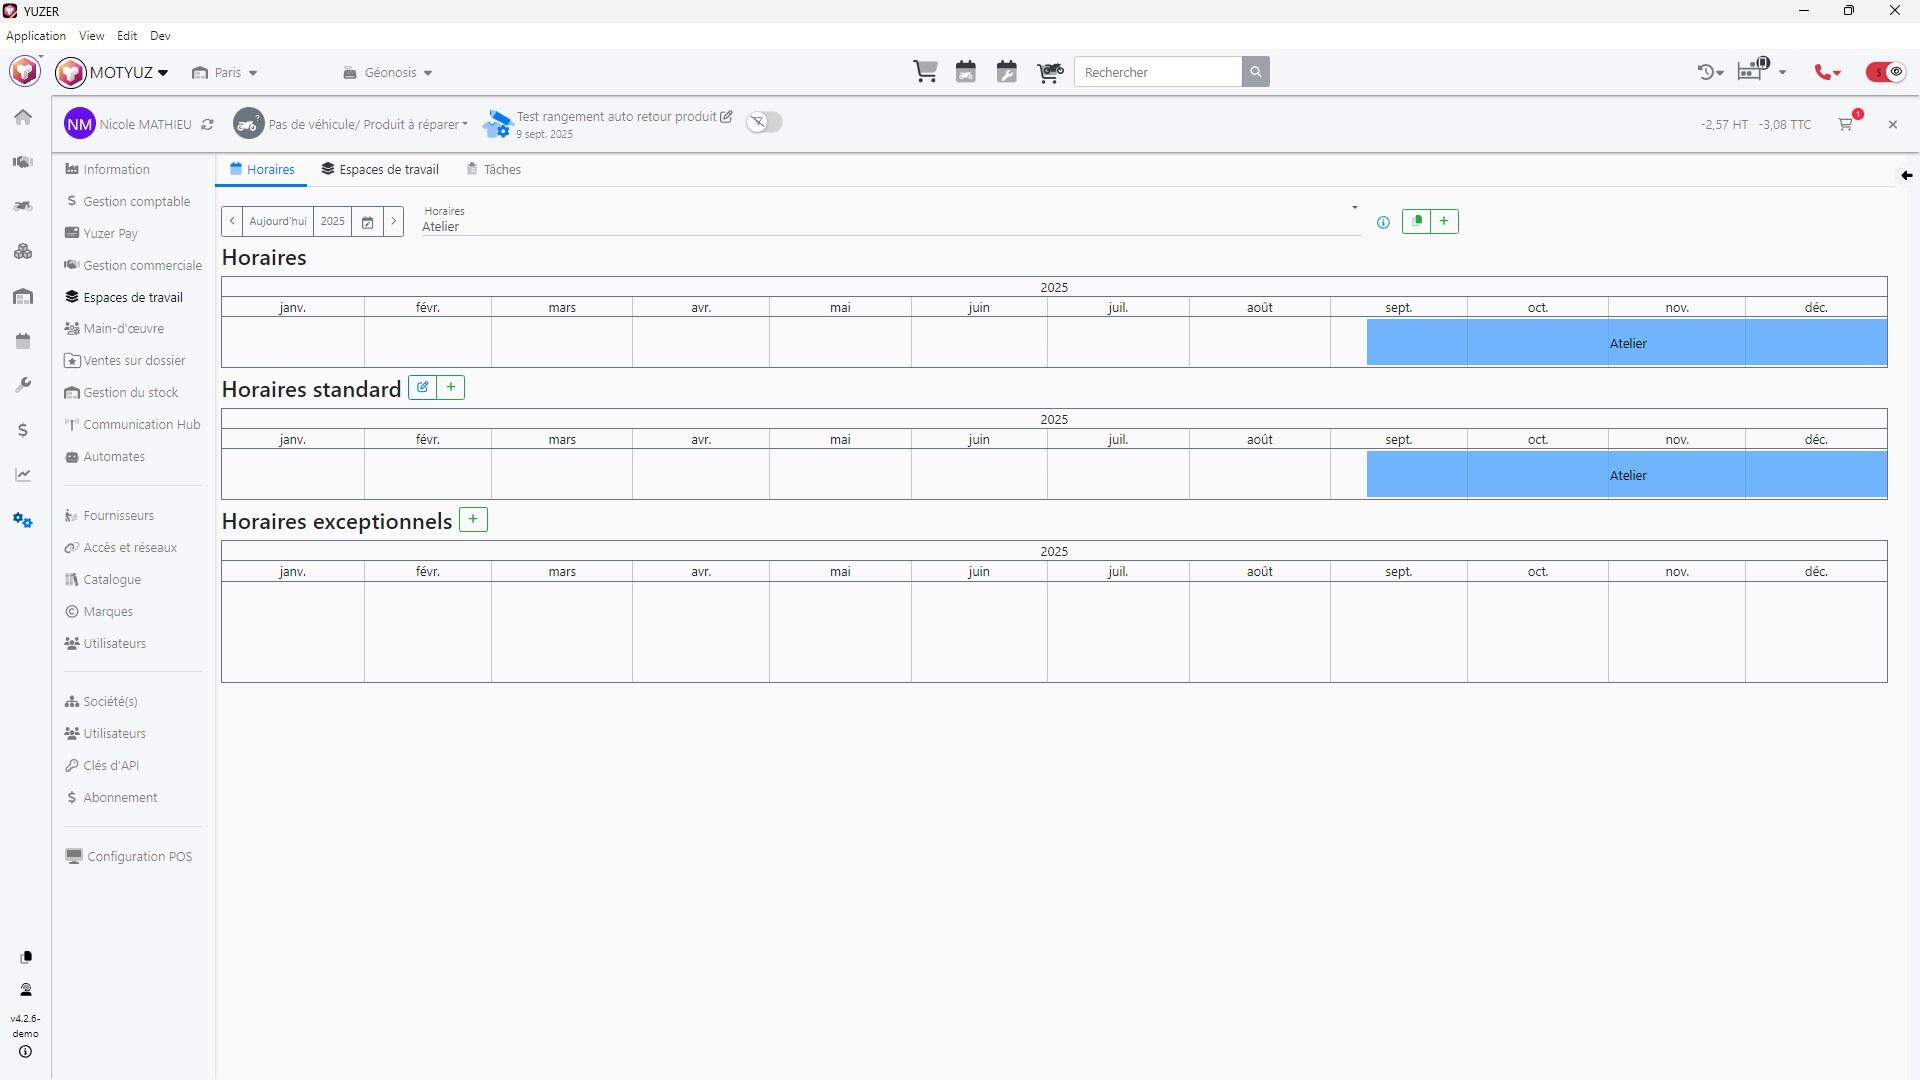Open the statistics chart icon in left sidebar

coord(23,475)
